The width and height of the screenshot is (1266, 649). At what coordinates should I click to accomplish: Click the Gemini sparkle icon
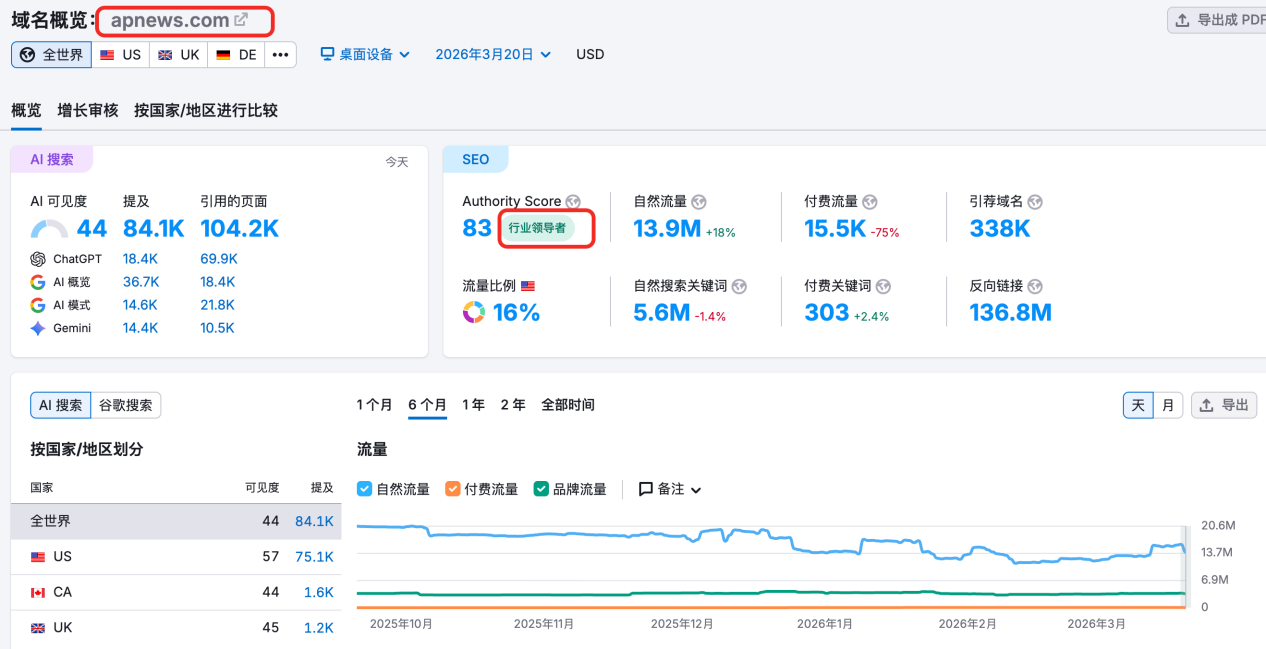point(38,328)
